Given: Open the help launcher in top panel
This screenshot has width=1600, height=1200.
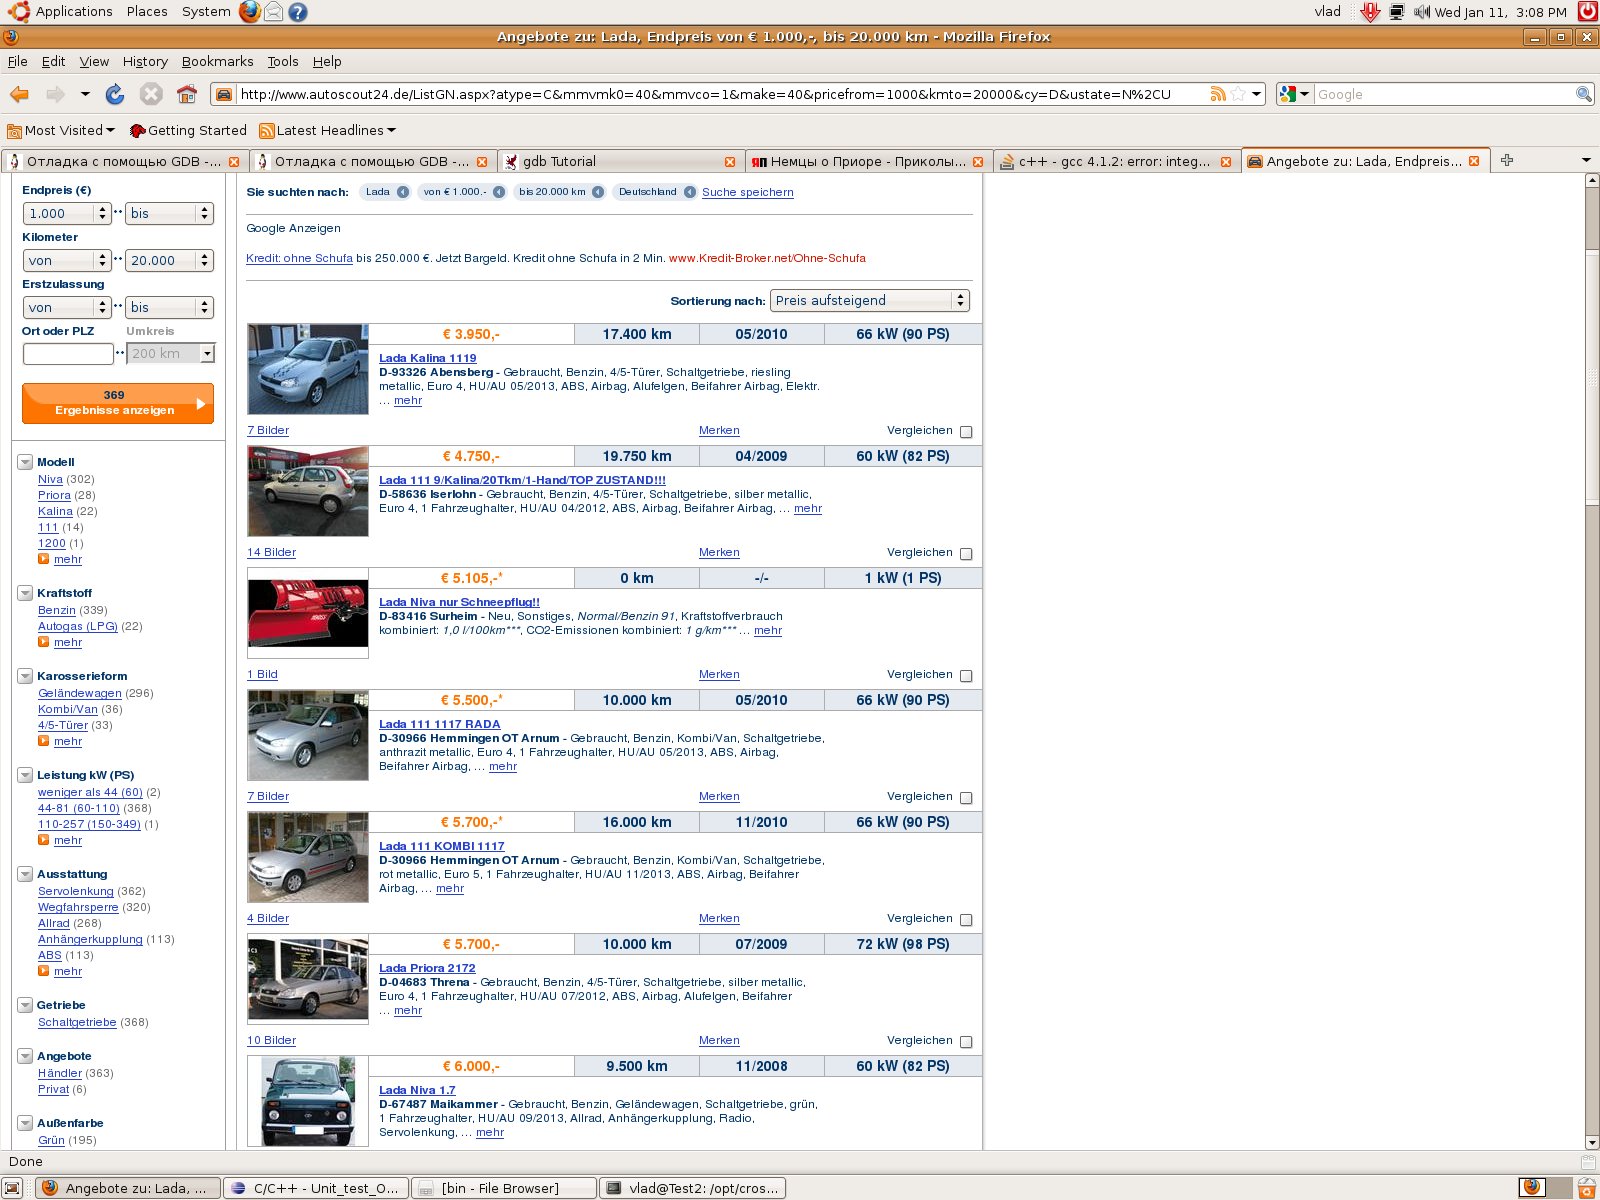Looking at the screenshot, I should (297, 12).
